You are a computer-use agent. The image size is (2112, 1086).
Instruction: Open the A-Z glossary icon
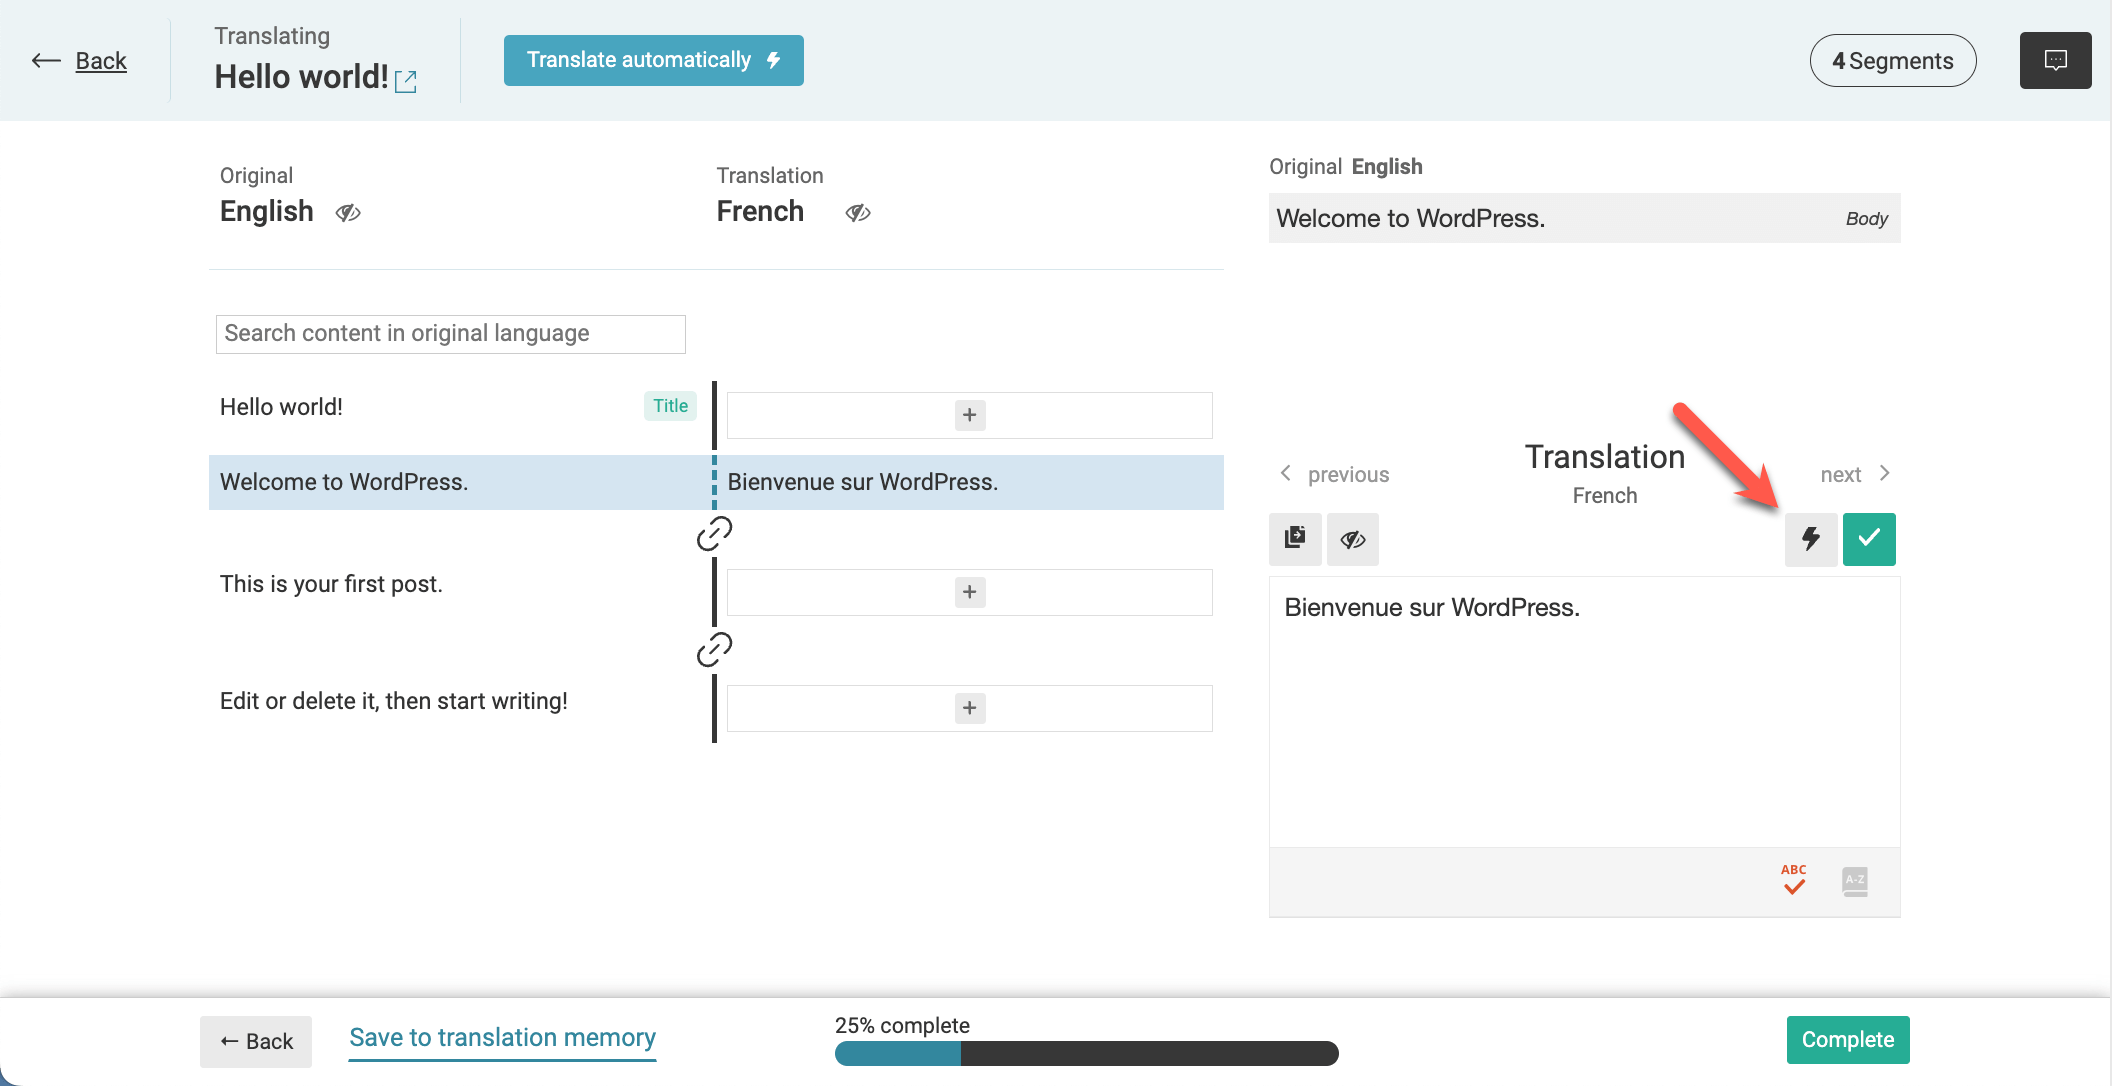coord(1855,881)
